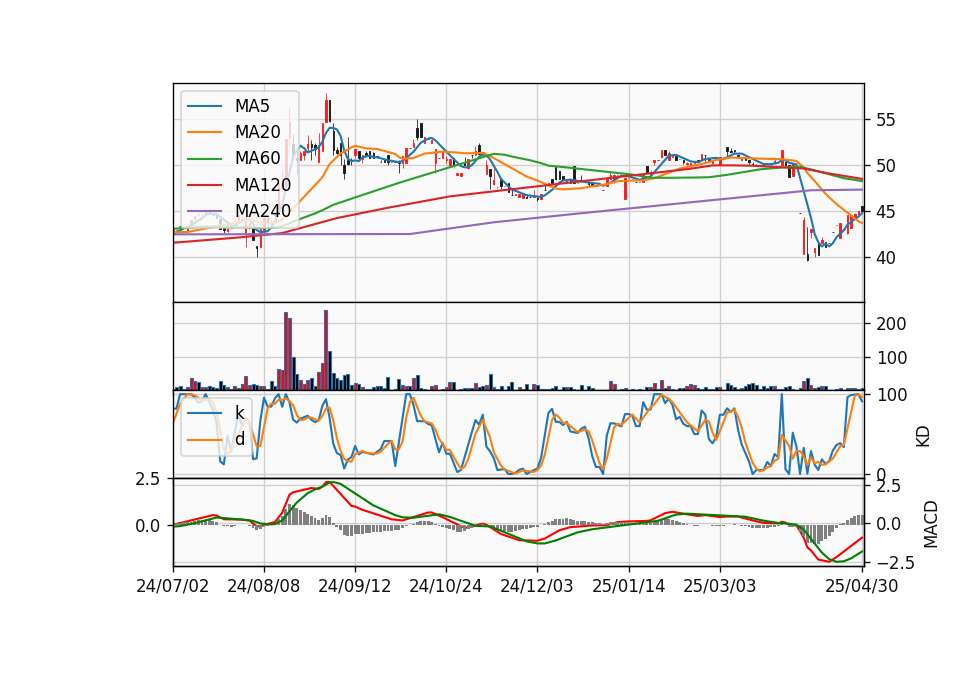
Task: Click the orange MA20 legend line swatch
Action: point(204,132)
